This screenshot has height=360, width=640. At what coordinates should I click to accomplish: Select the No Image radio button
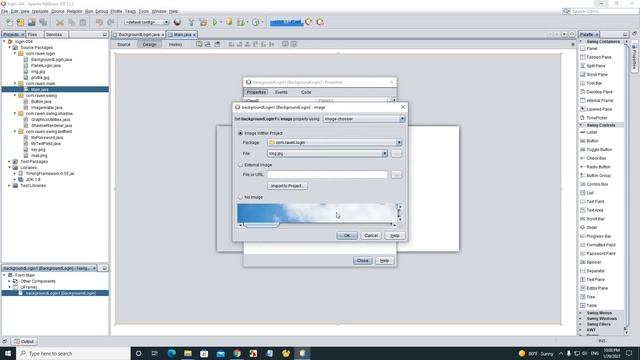[x=240, y=197]
